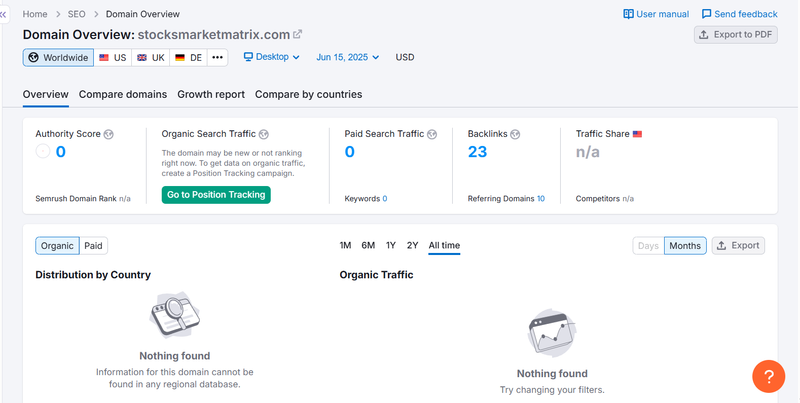Select the All time range

click(444, 245)
